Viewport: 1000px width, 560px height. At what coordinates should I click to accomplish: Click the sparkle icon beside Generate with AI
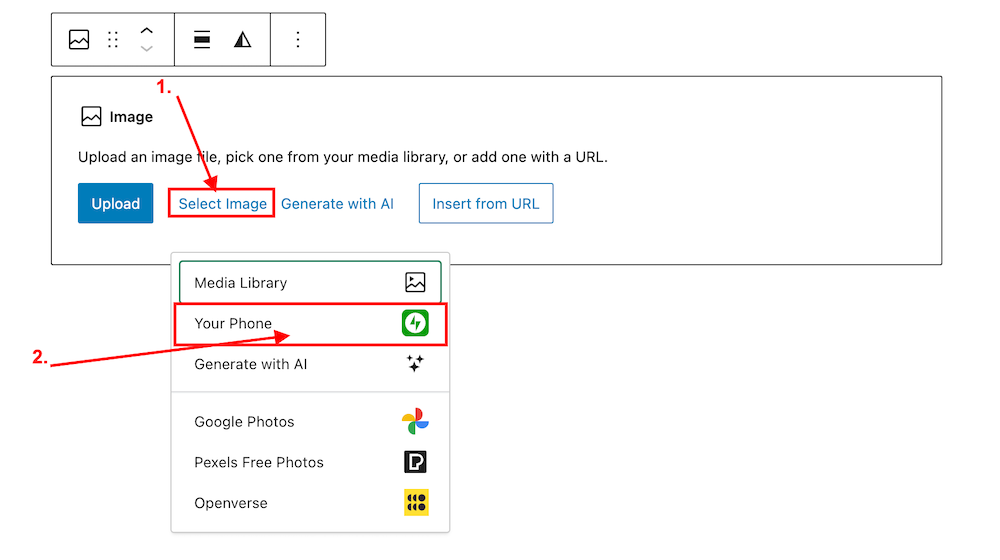pos(415,364)
